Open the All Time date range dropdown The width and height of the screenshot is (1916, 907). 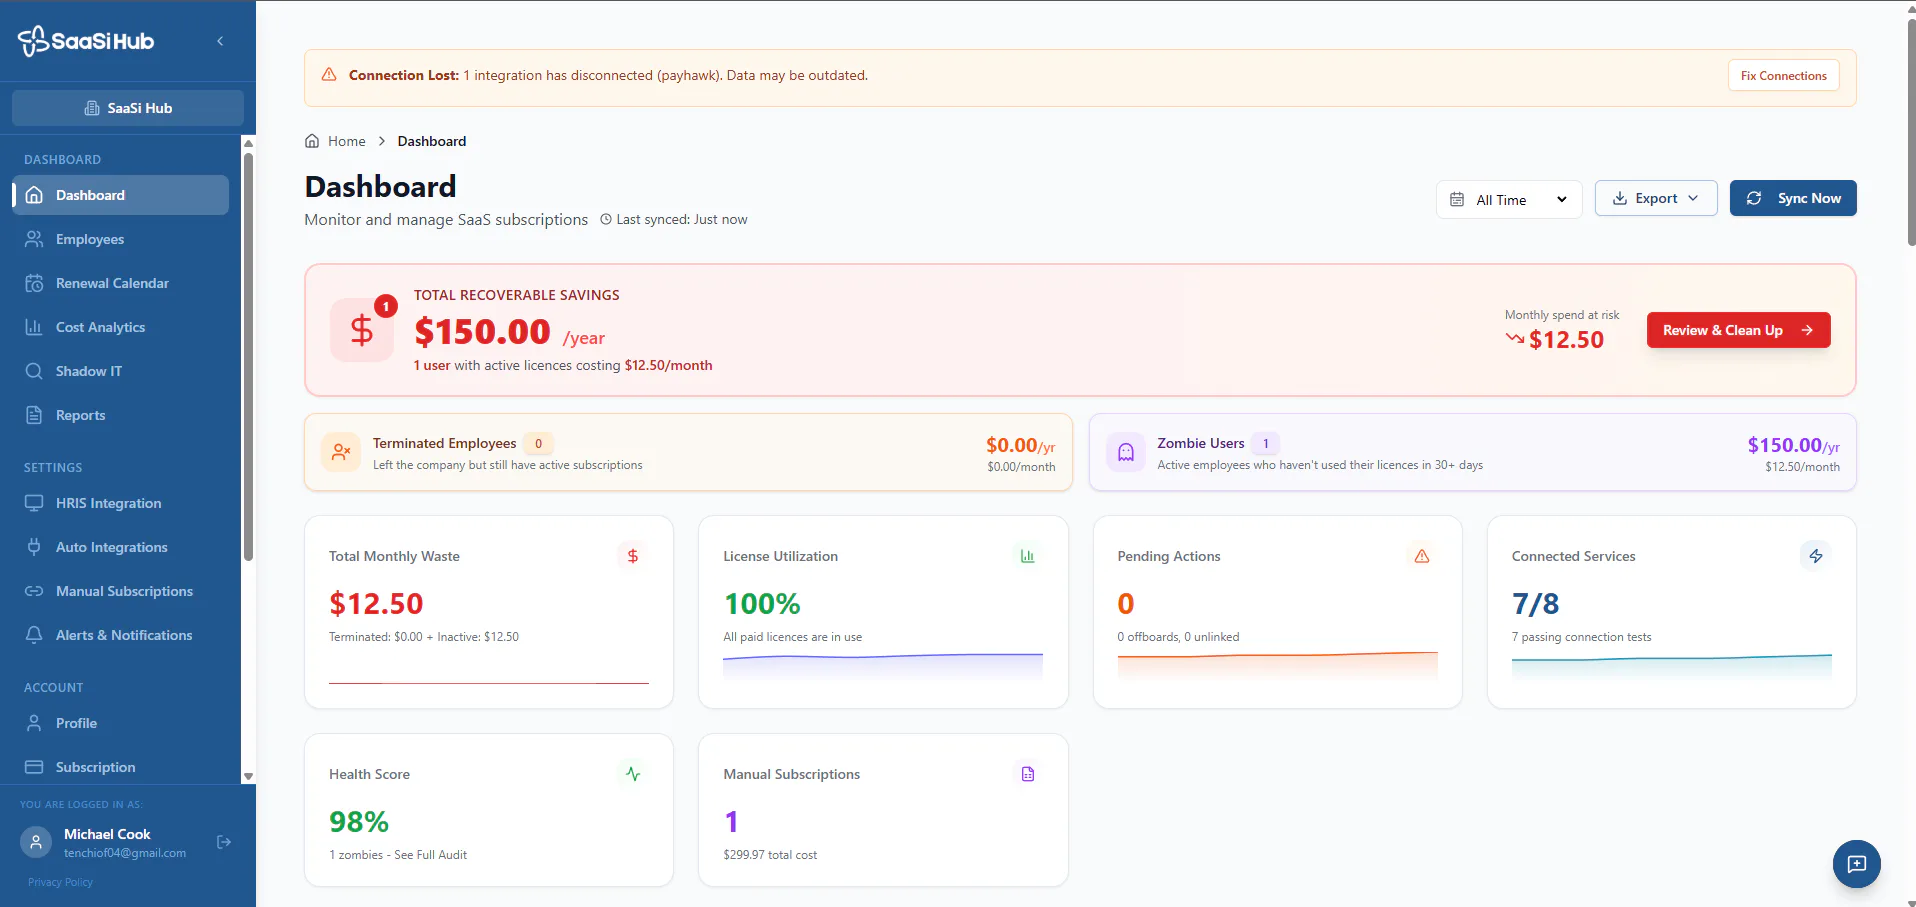coord(1509,199)
